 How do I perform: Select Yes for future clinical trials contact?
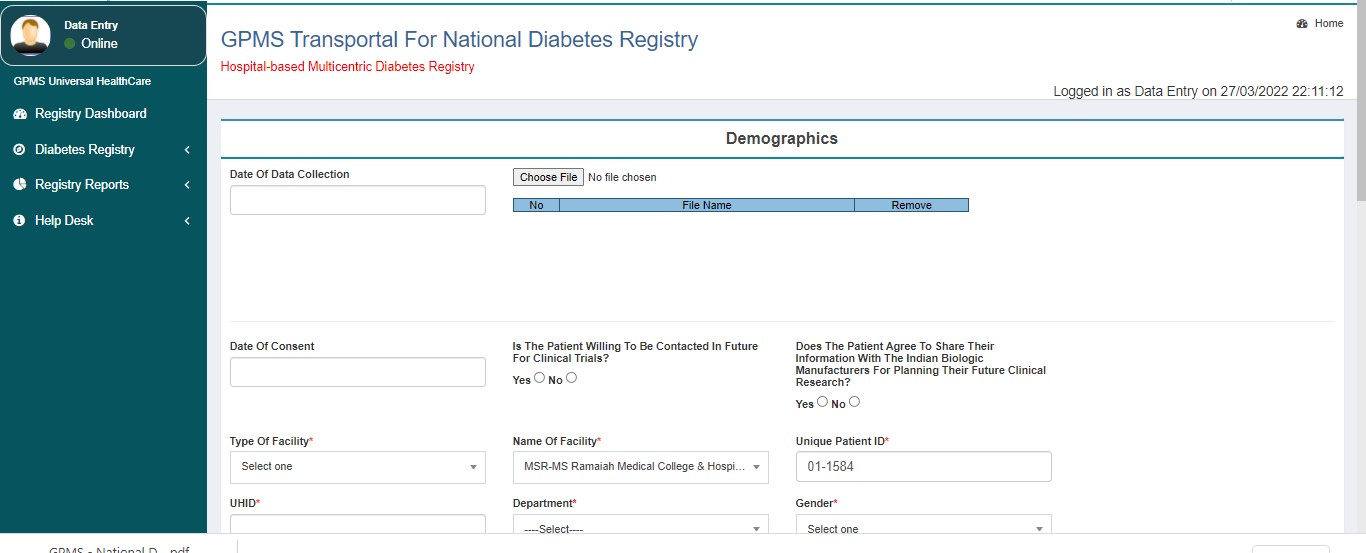540,378
